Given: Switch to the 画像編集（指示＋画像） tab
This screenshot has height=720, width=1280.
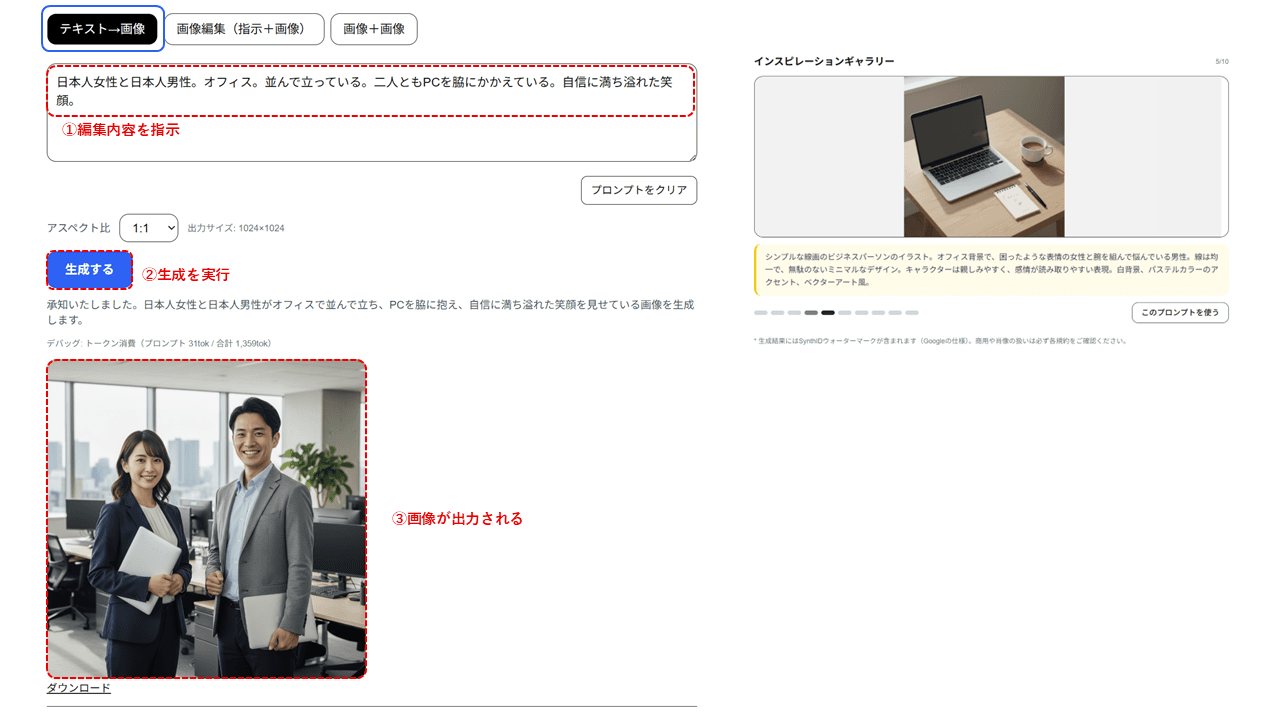Looking at the screenshot, I should (245, 28).
